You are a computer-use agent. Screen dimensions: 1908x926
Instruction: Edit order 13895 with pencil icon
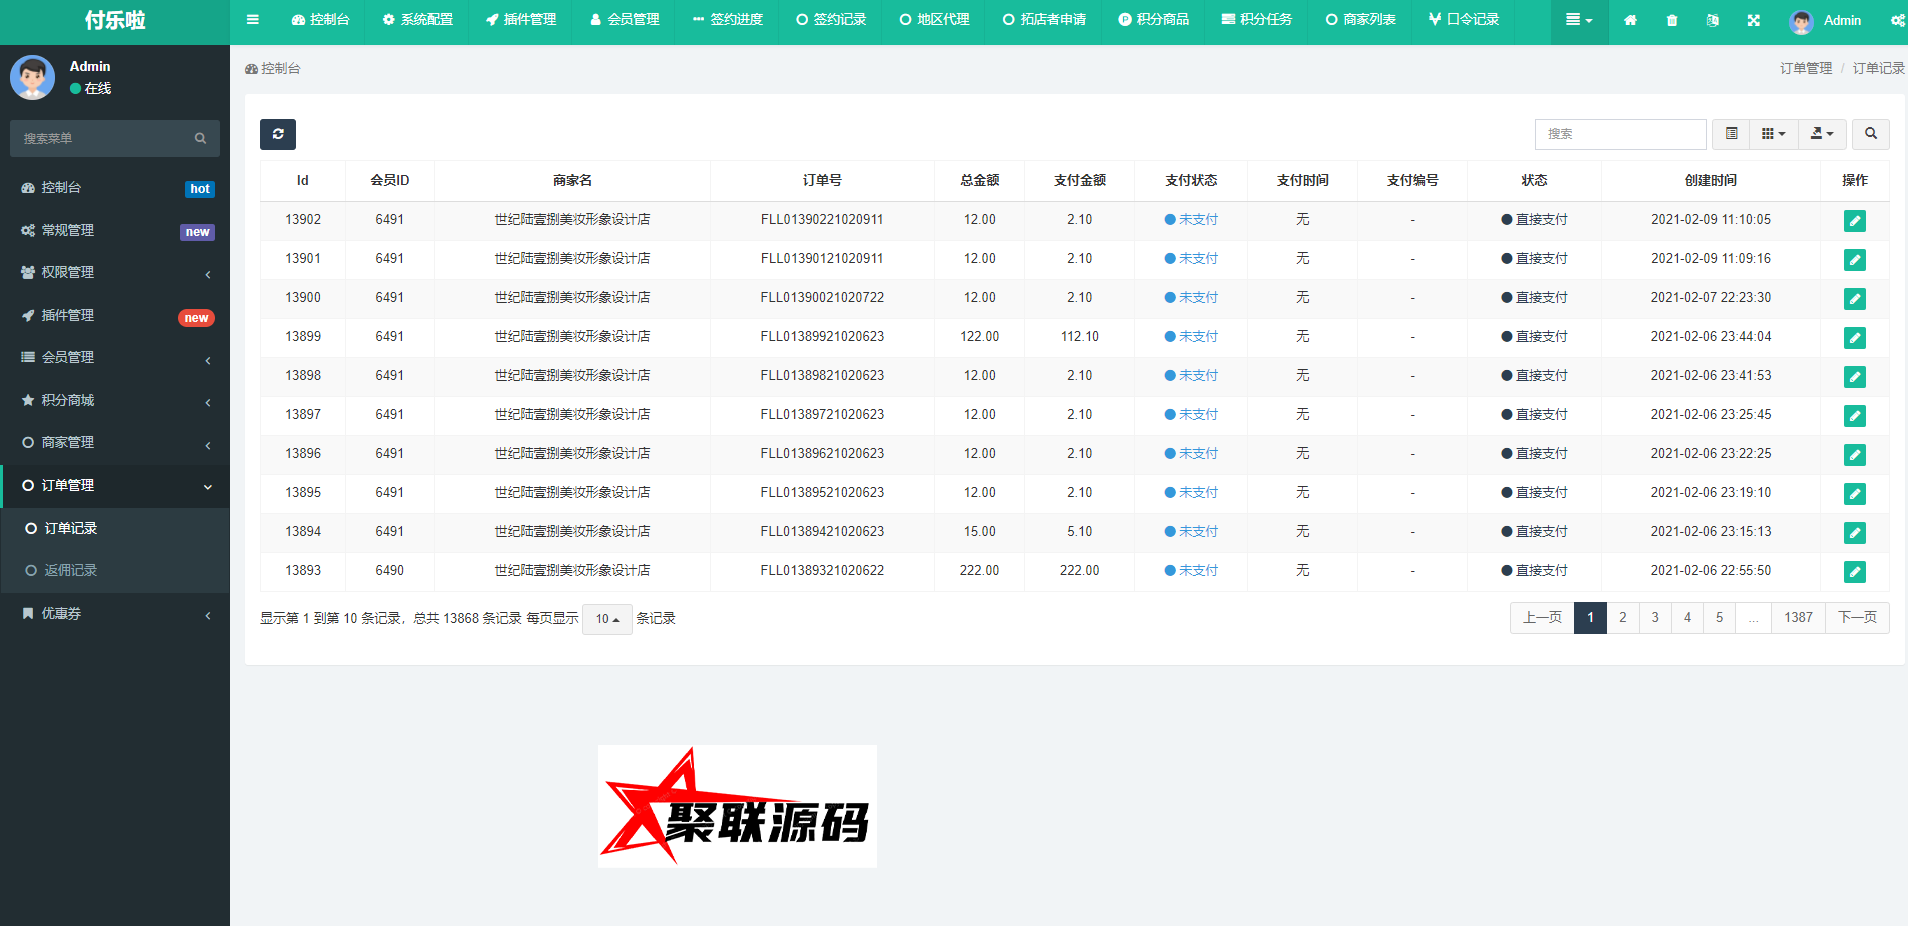coord(1855,494)
